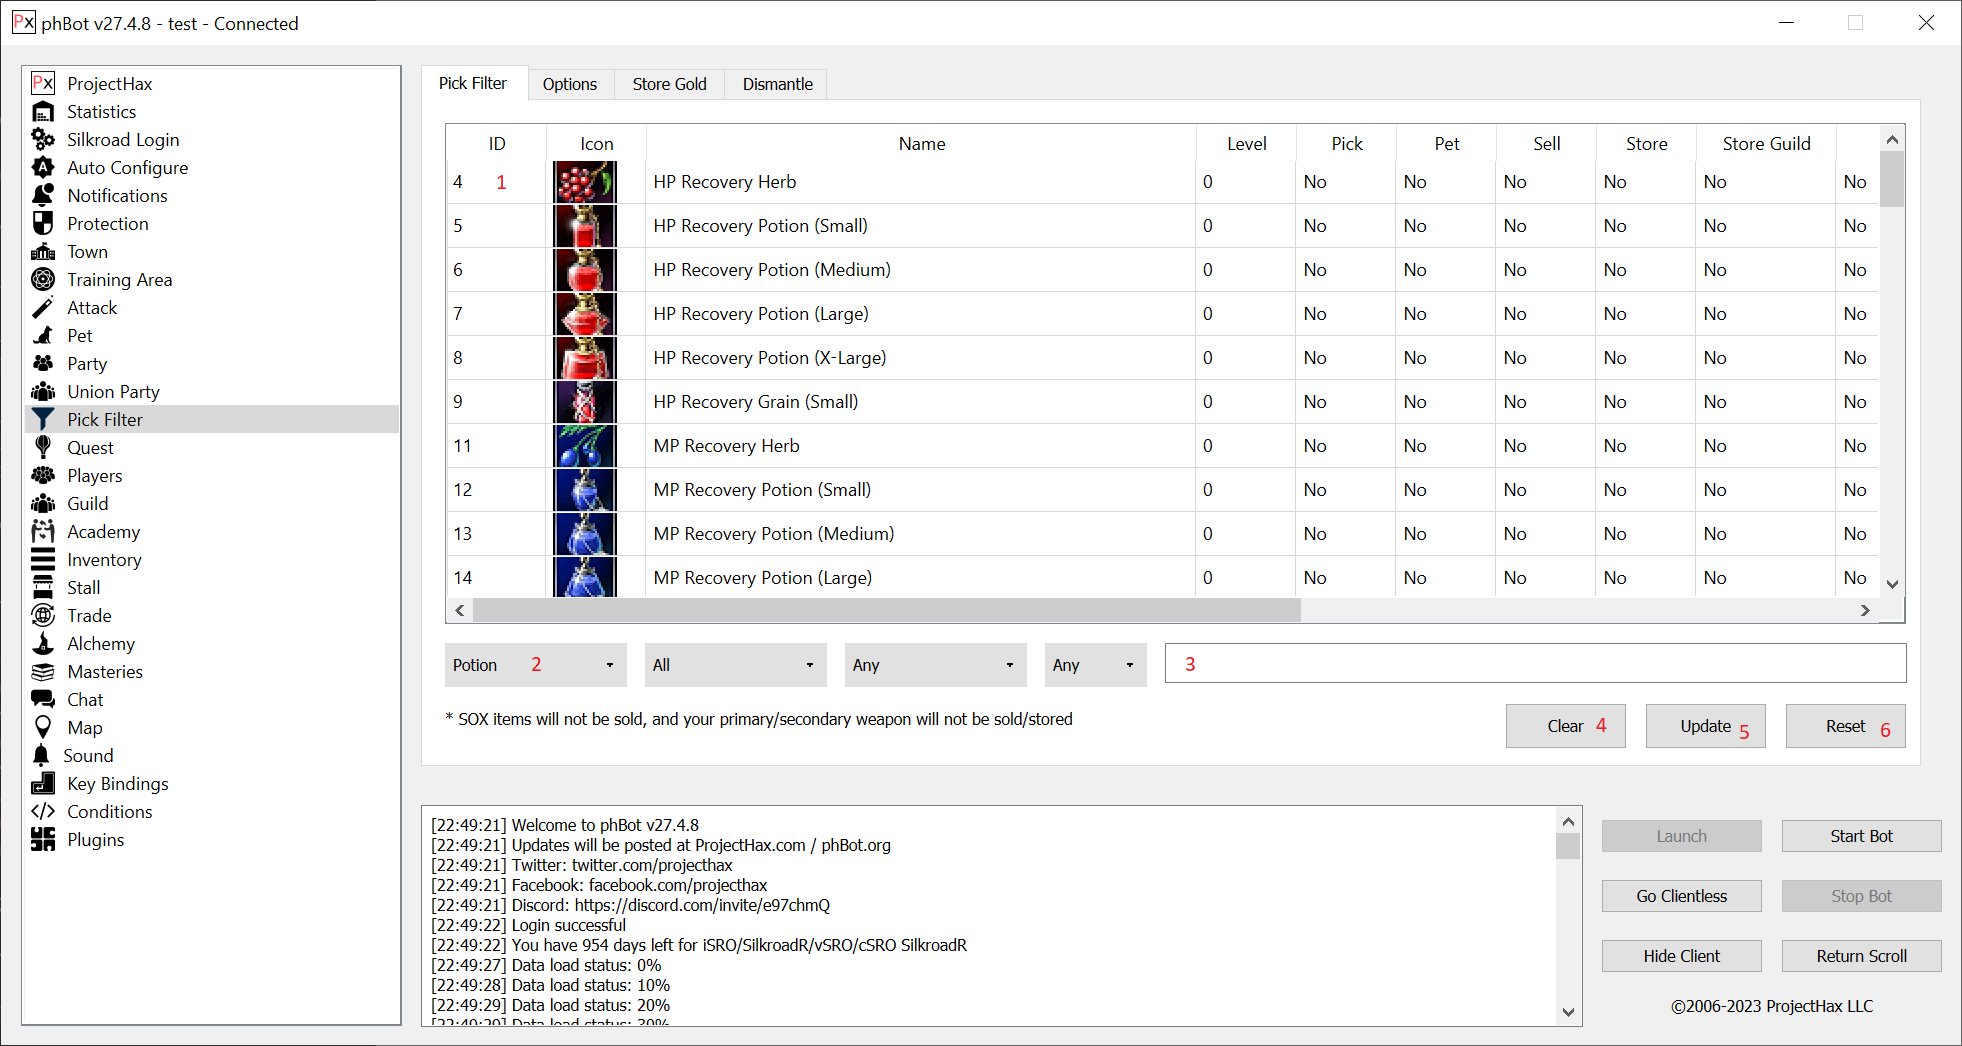
Task: Open the Alchemy flask icon
Action: [x=43, y=644]
